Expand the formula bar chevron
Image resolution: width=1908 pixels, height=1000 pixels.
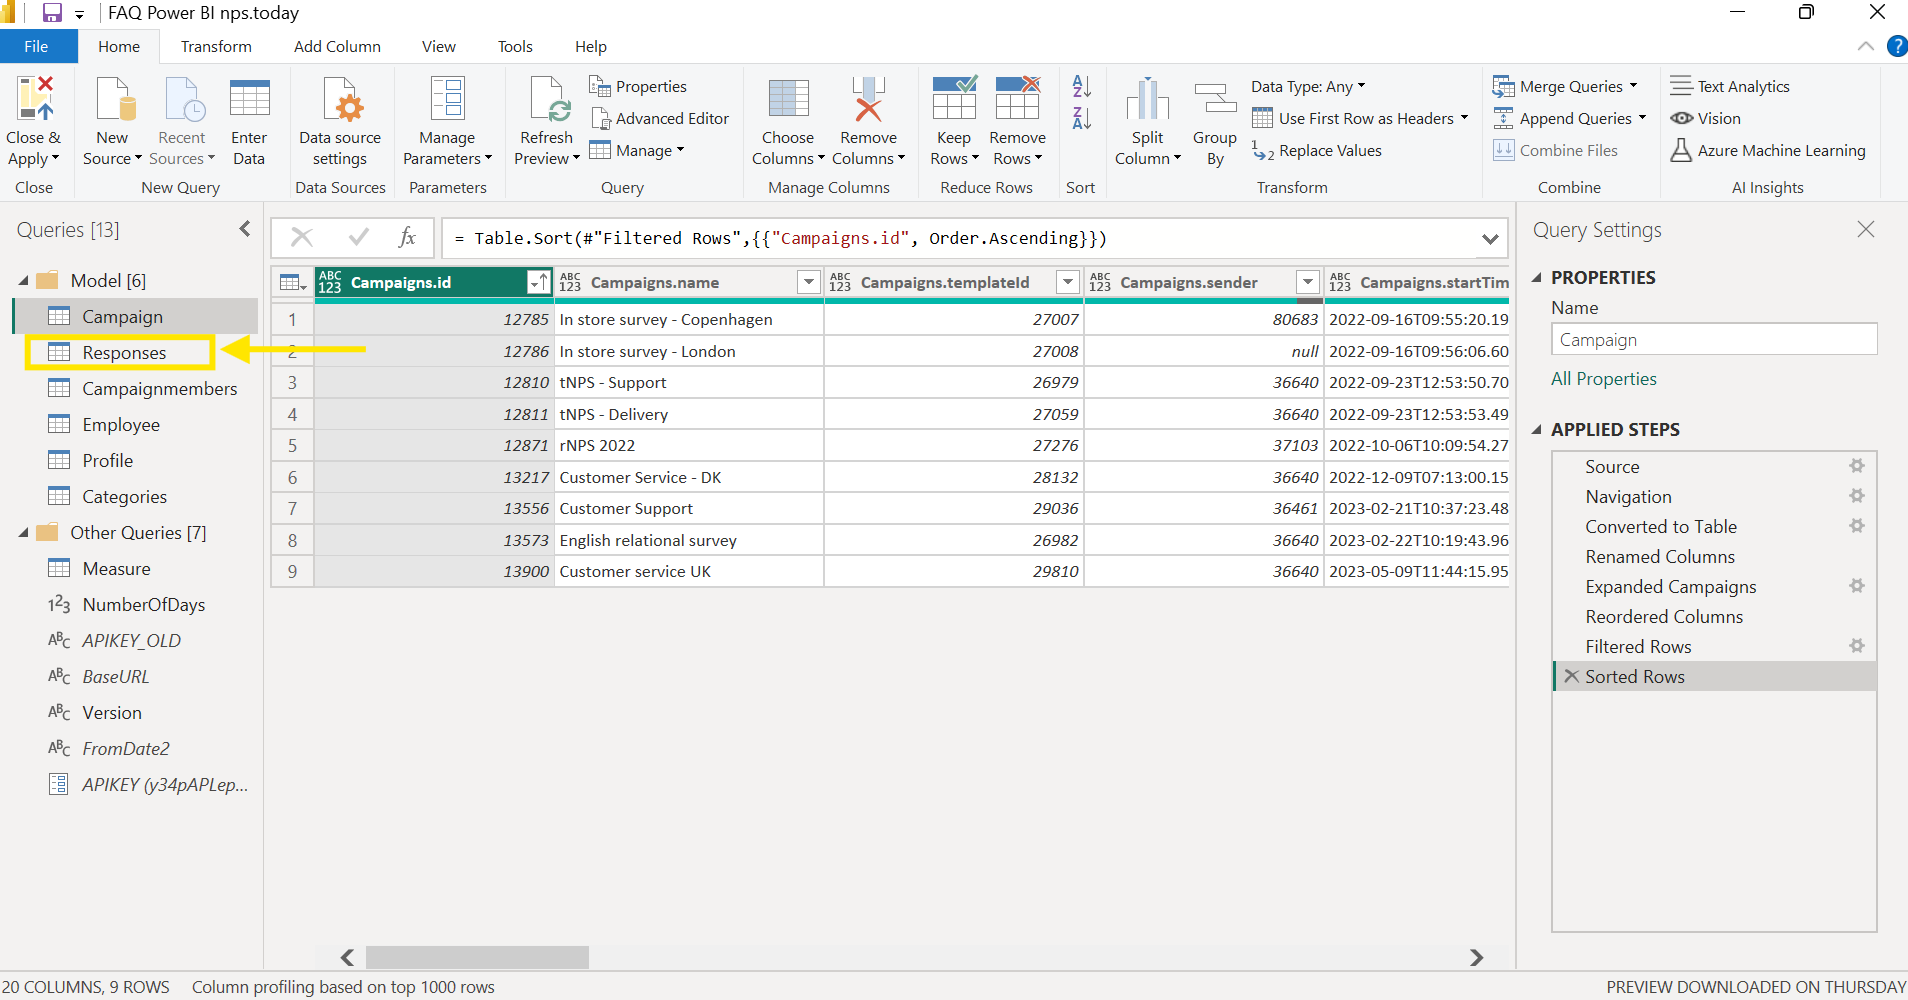1490,239
